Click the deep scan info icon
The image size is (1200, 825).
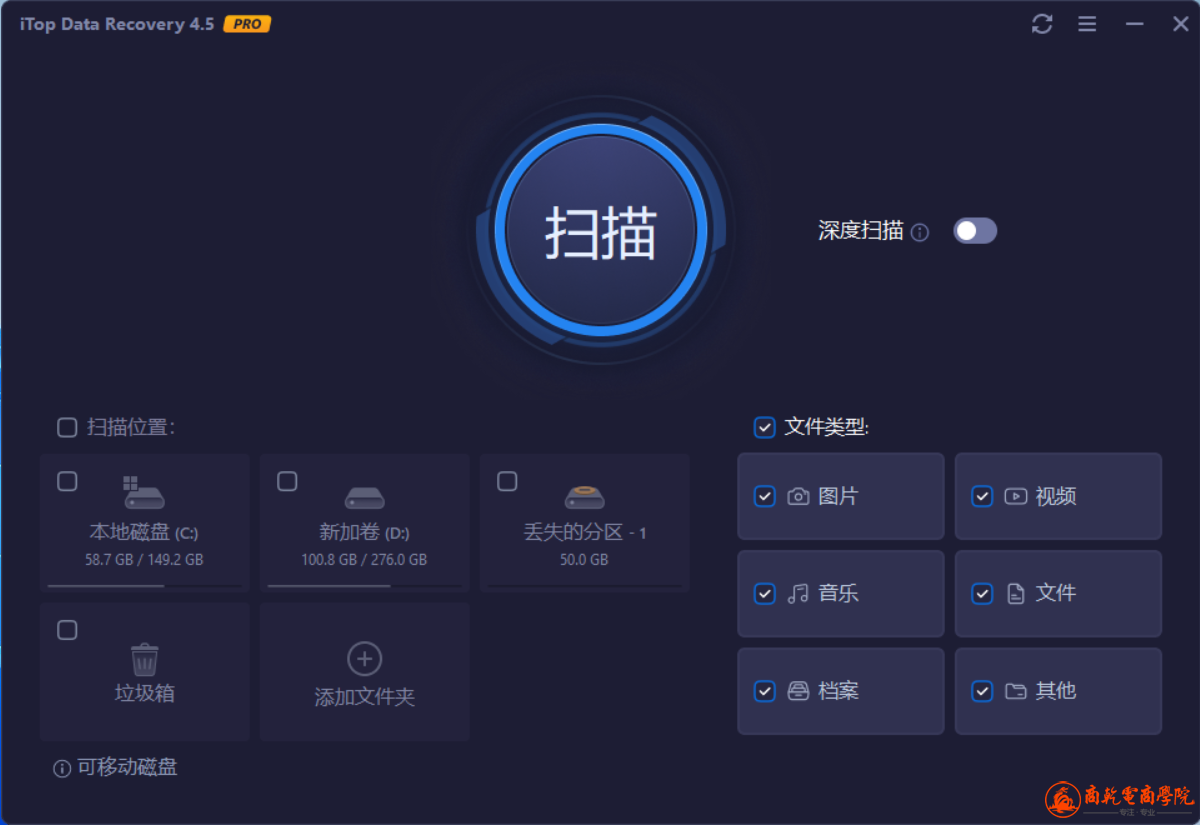coord(920,232)
